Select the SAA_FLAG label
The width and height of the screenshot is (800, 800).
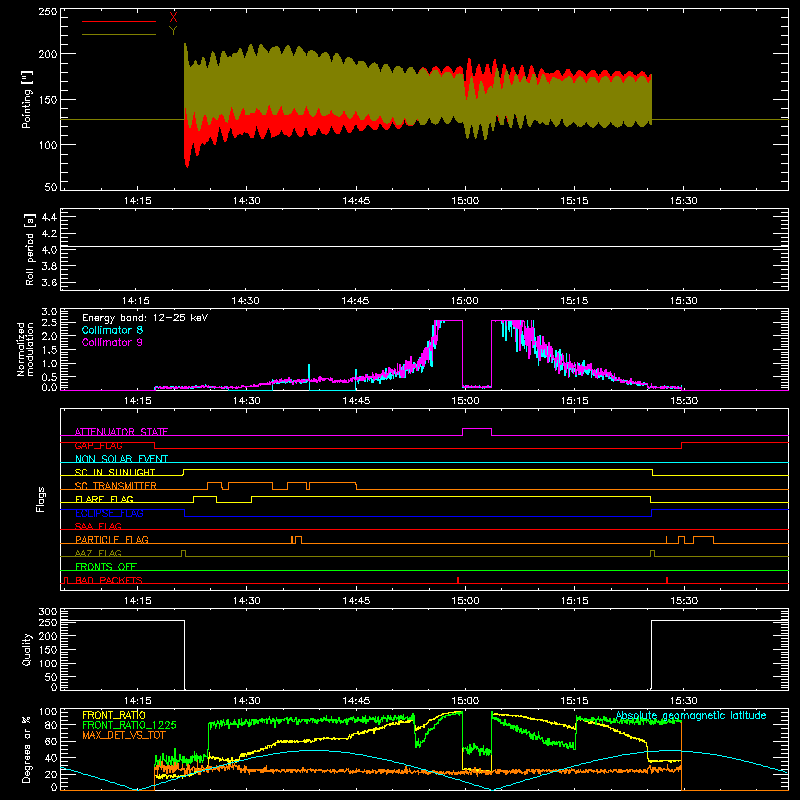(98, 526)
